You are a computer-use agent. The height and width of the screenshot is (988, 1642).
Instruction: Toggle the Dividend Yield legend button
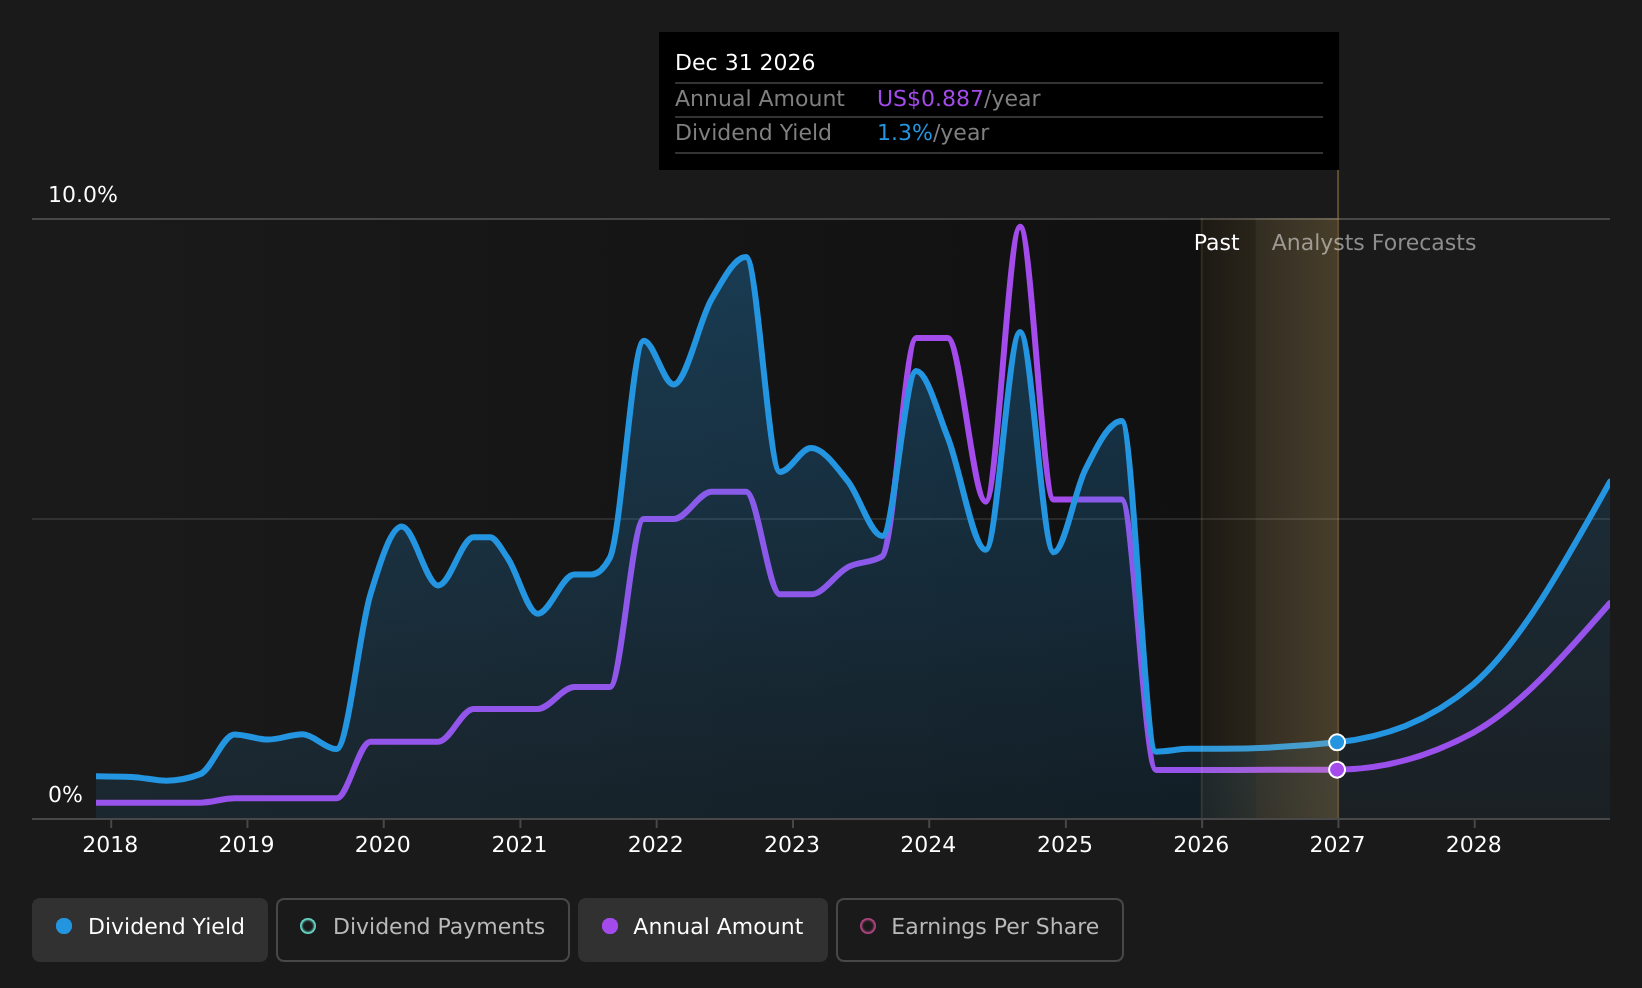pyautogui.click(x=150, y=929)
